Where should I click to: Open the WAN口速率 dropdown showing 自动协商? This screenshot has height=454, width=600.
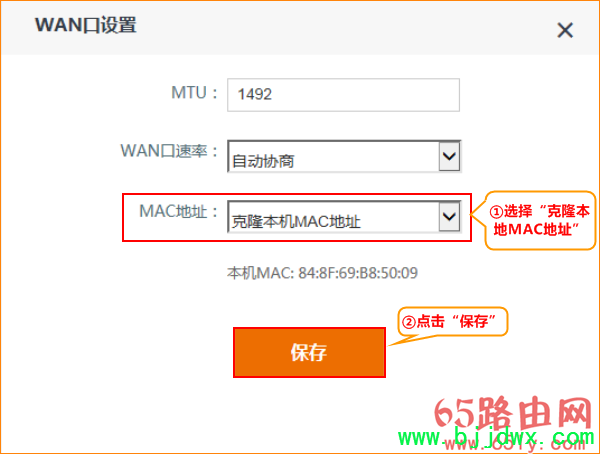344,156
